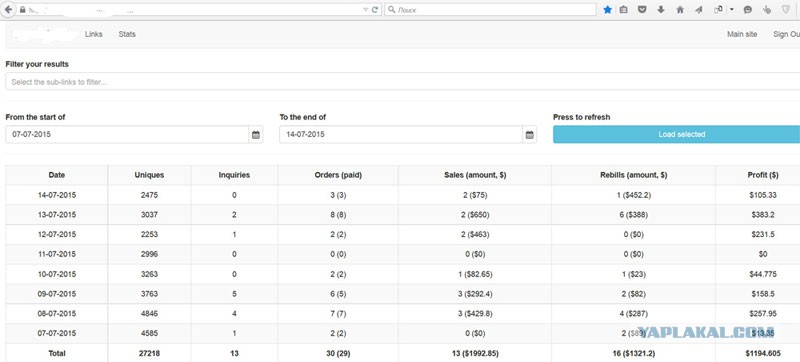Click the orders value 6 (5)

point(338,294)
